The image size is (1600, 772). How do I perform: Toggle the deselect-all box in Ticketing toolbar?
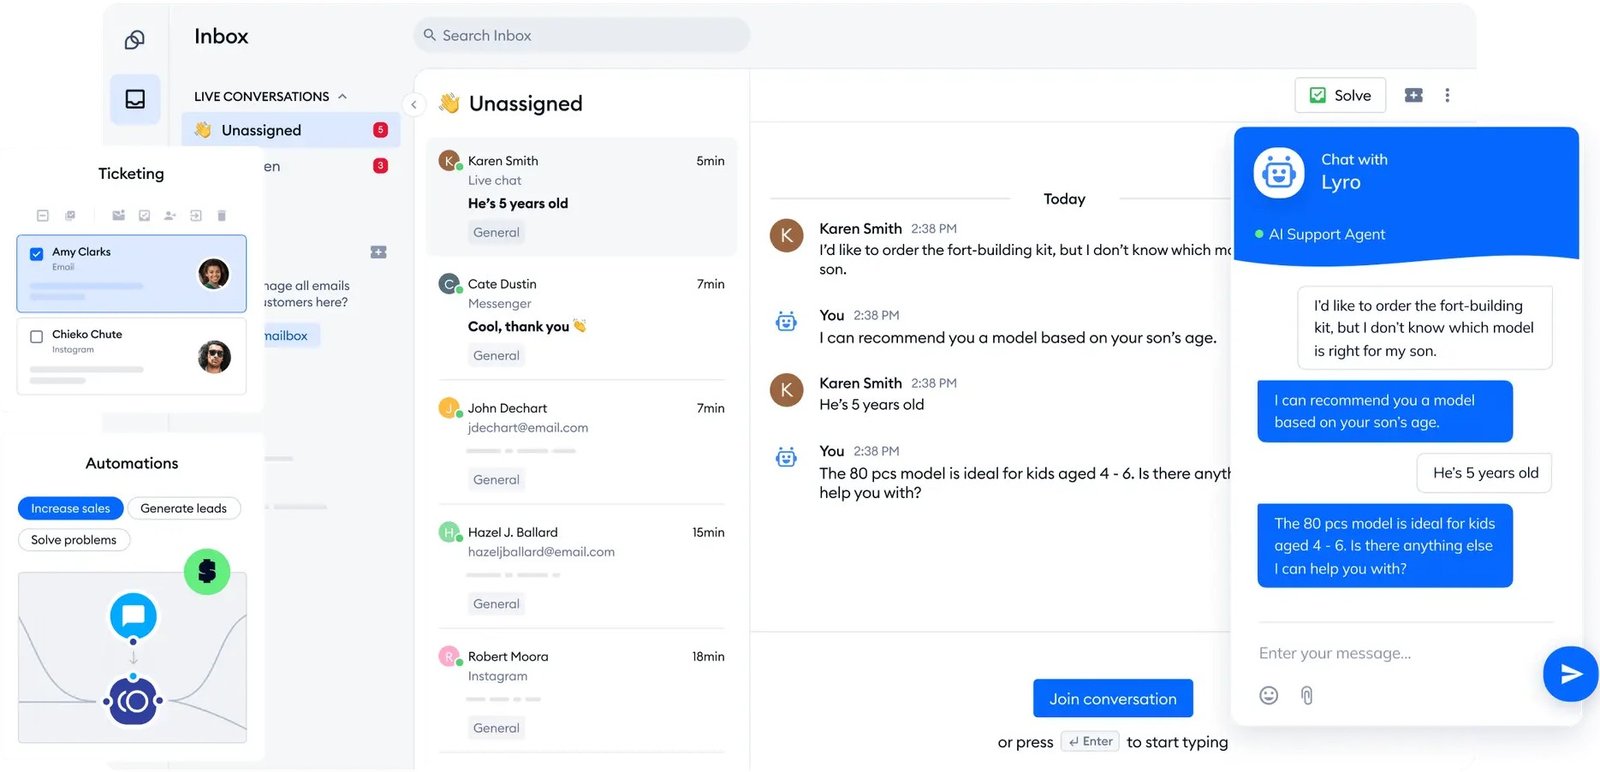pyautogui.click(x=43, y=215)
